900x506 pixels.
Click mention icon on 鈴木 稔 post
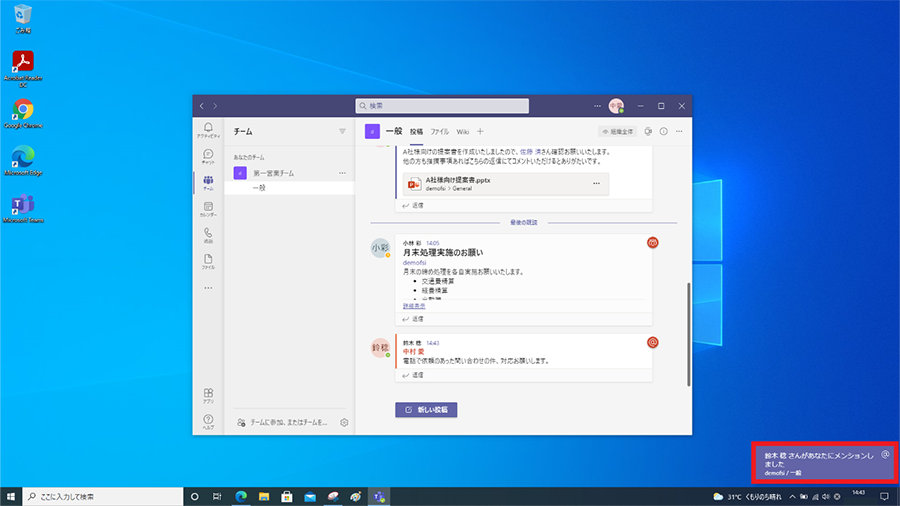(x=653, y=342)
